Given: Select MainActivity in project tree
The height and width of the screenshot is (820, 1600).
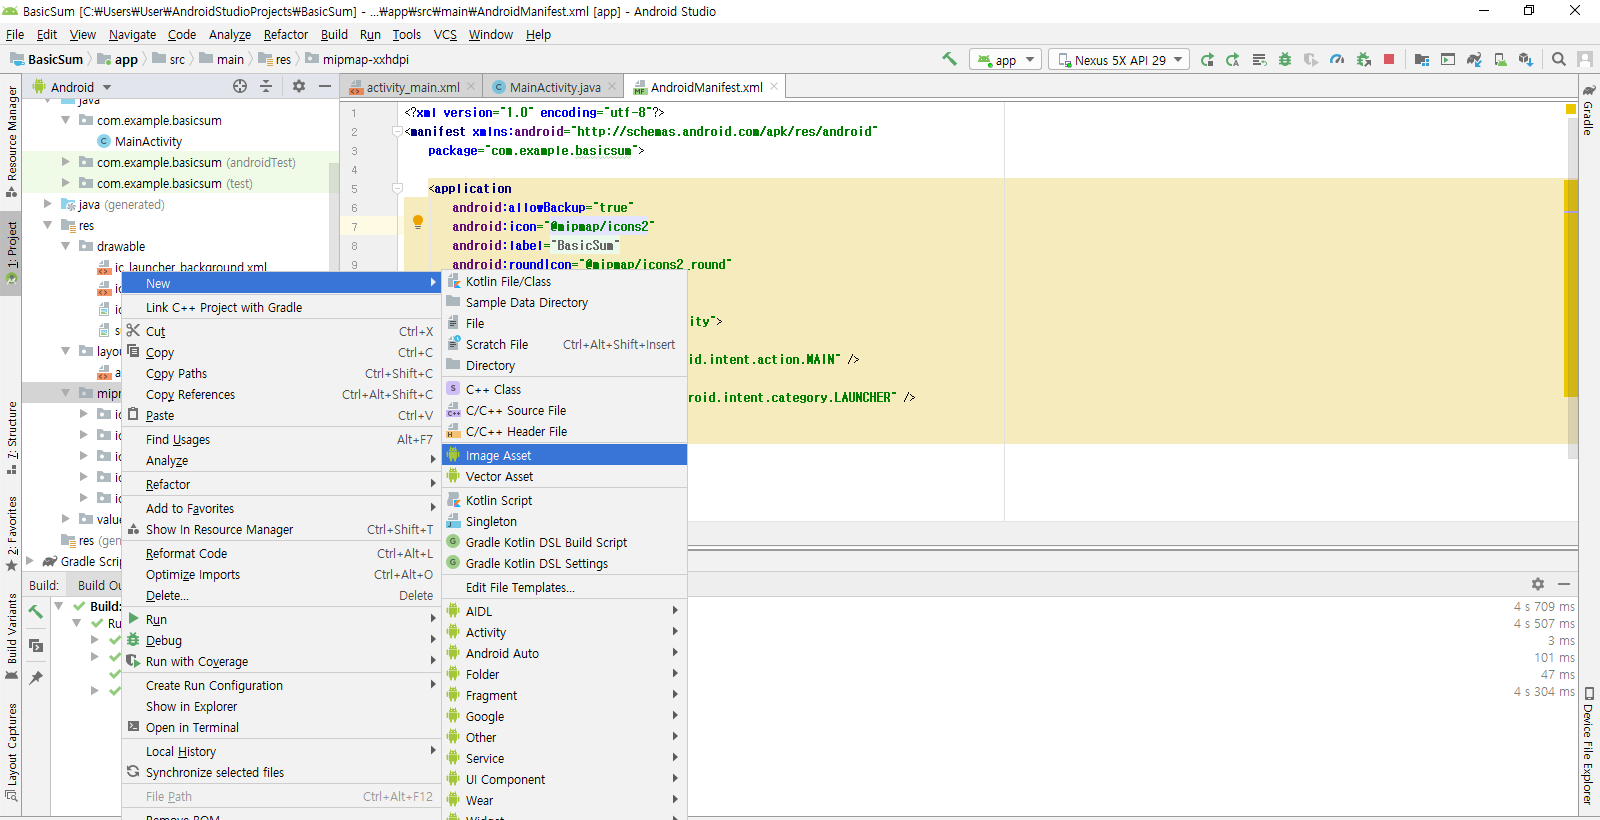Looking at the screenshot, I should pos(148,141).
